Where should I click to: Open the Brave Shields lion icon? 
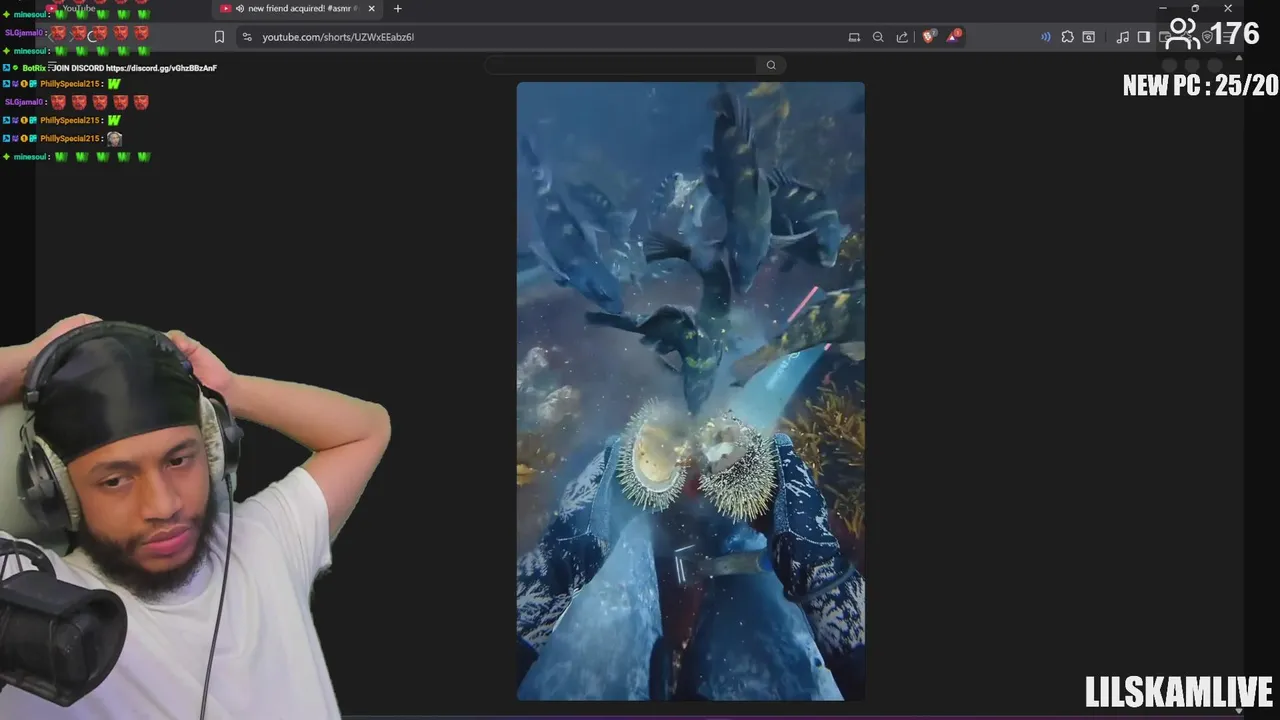pyautogui.click(x=928, y=37)
